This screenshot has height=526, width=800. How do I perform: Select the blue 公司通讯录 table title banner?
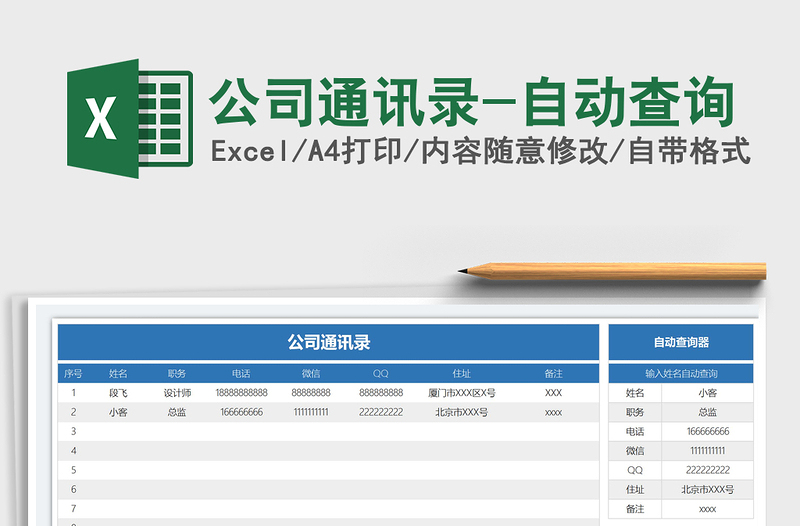[329, 342]
